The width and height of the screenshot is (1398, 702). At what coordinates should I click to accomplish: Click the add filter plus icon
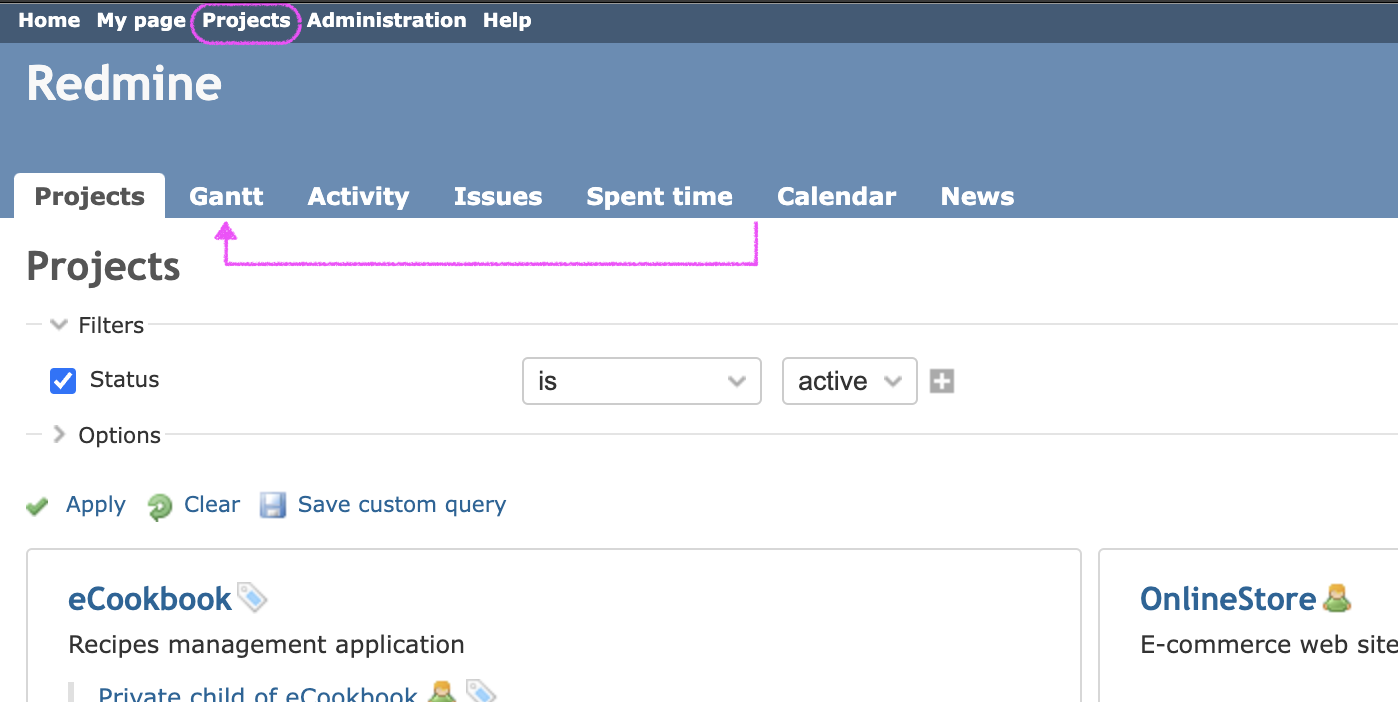[942, 381]
